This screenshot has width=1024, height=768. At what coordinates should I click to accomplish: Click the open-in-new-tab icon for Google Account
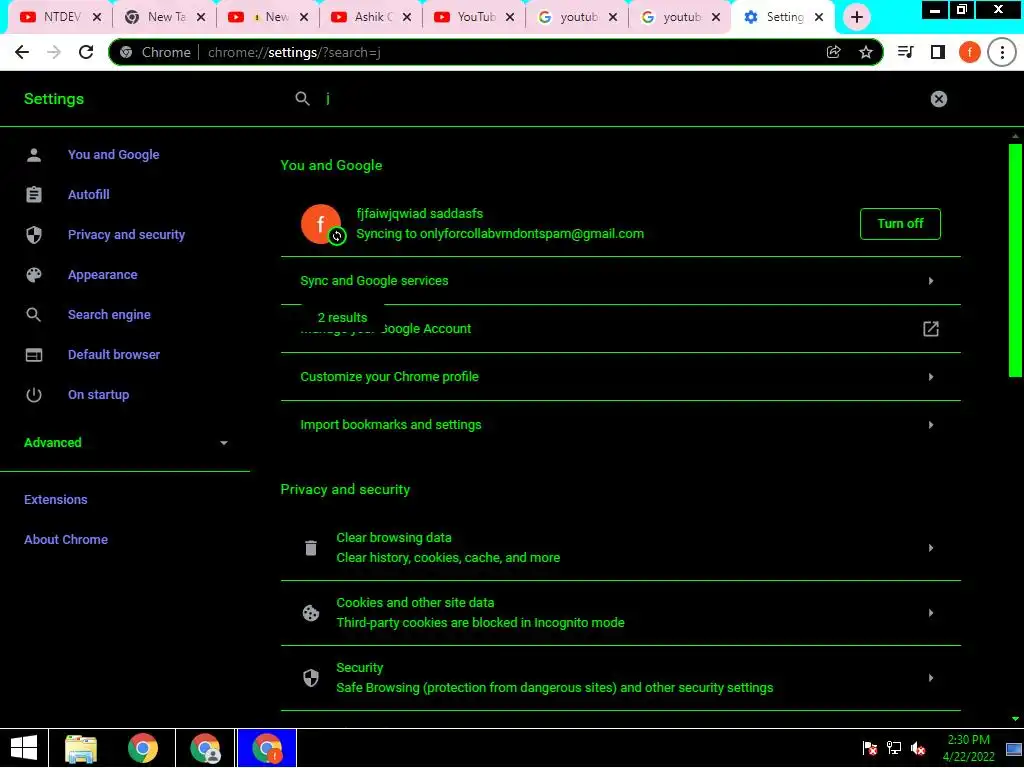coord(931,328)
